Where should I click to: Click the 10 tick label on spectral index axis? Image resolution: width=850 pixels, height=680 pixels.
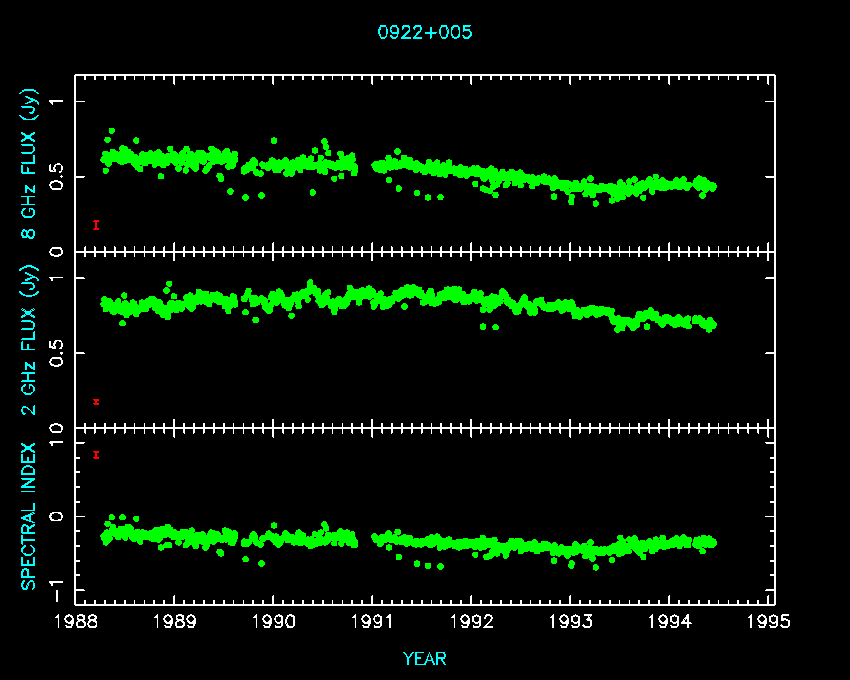(58, 431)
